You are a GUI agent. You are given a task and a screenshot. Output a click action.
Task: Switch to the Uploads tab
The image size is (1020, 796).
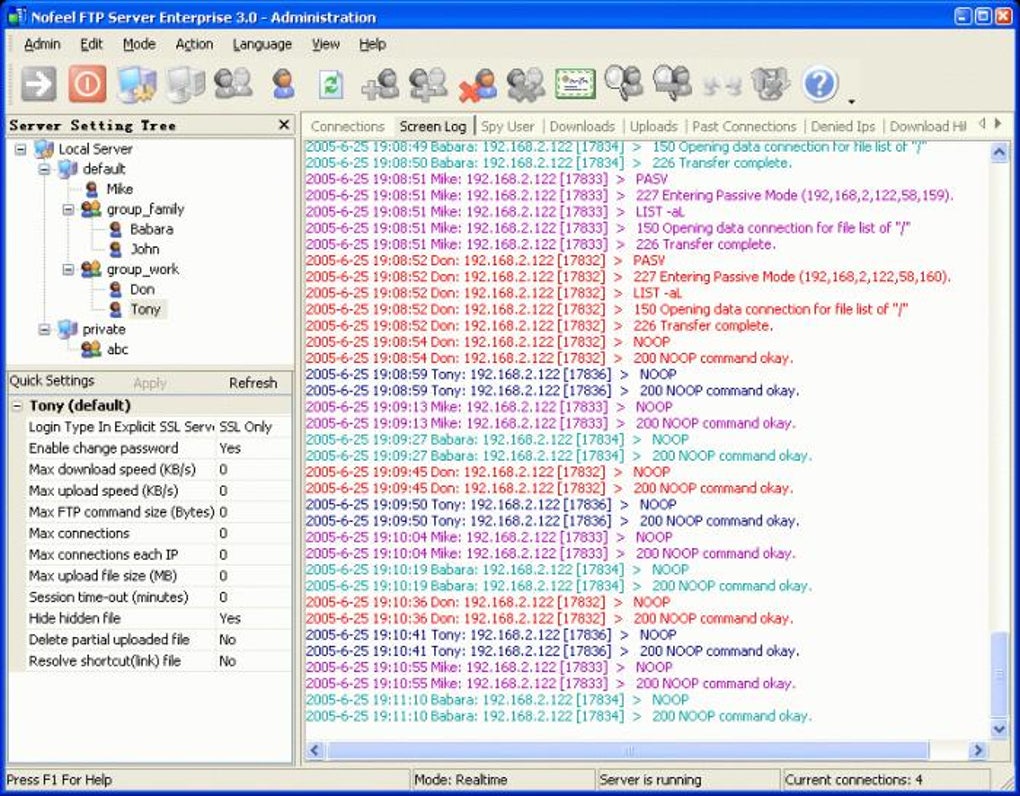653,126
